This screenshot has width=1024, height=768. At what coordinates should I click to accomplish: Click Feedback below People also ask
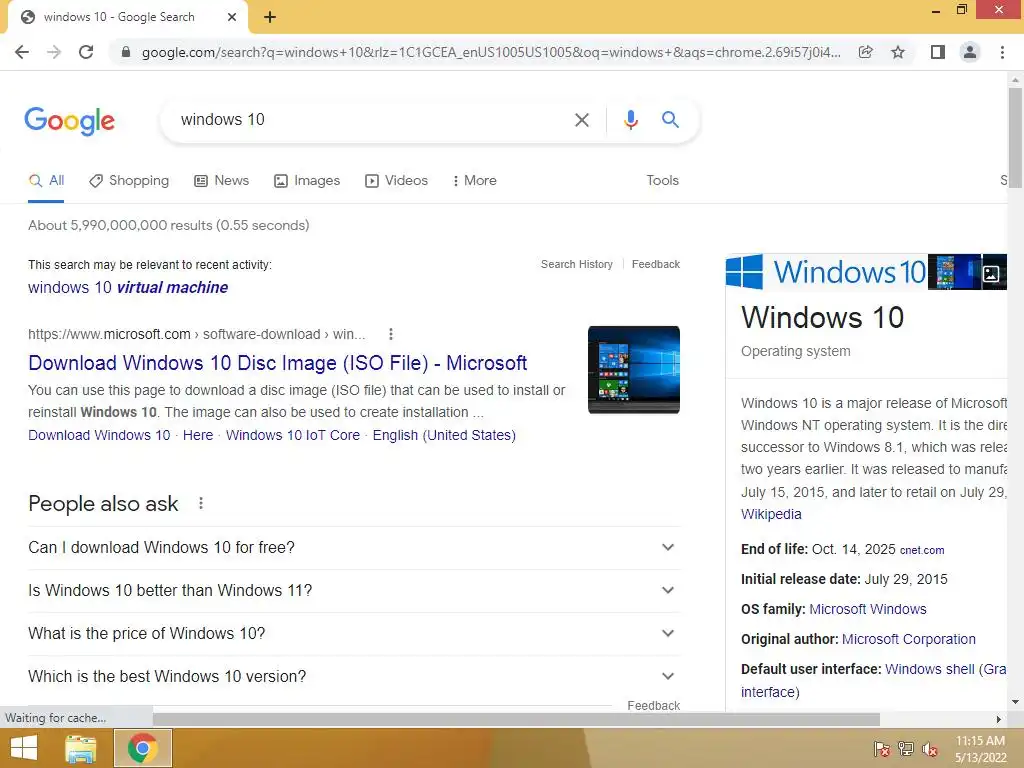pyautogui.click(x=654, y=706)
